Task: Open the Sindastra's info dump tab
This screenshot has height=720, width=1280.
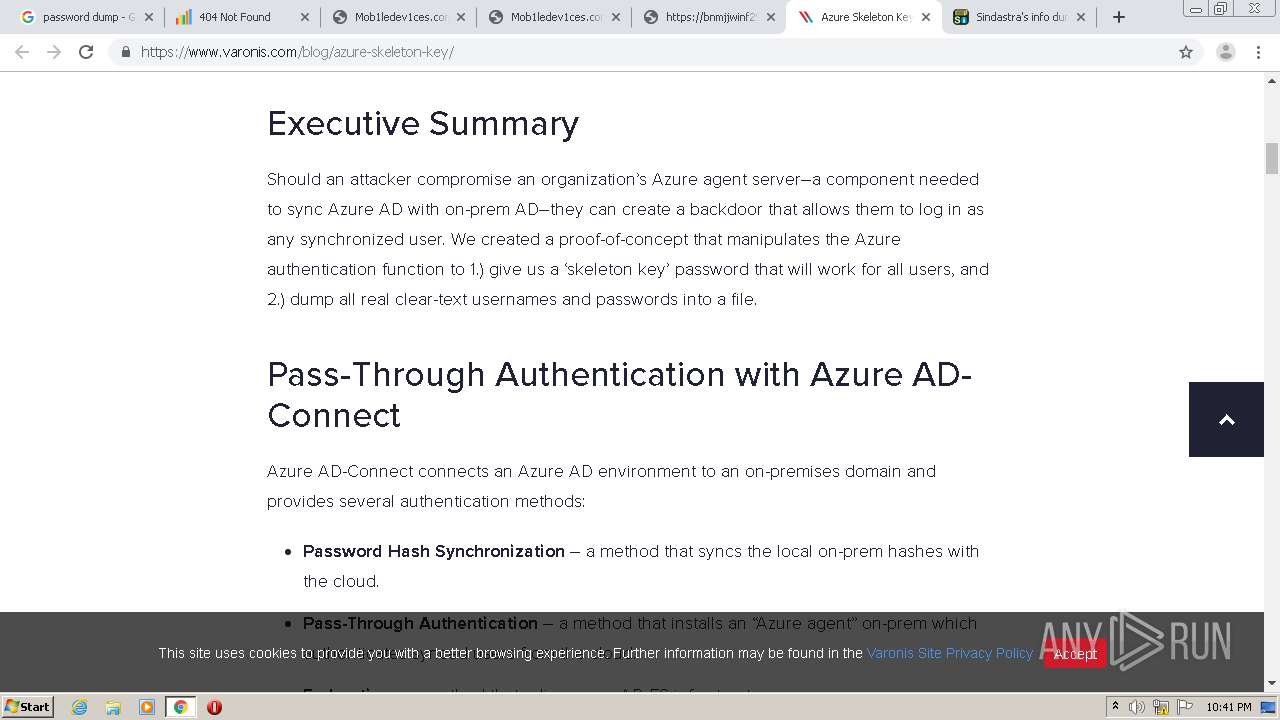Action: tap(1021, 17)
